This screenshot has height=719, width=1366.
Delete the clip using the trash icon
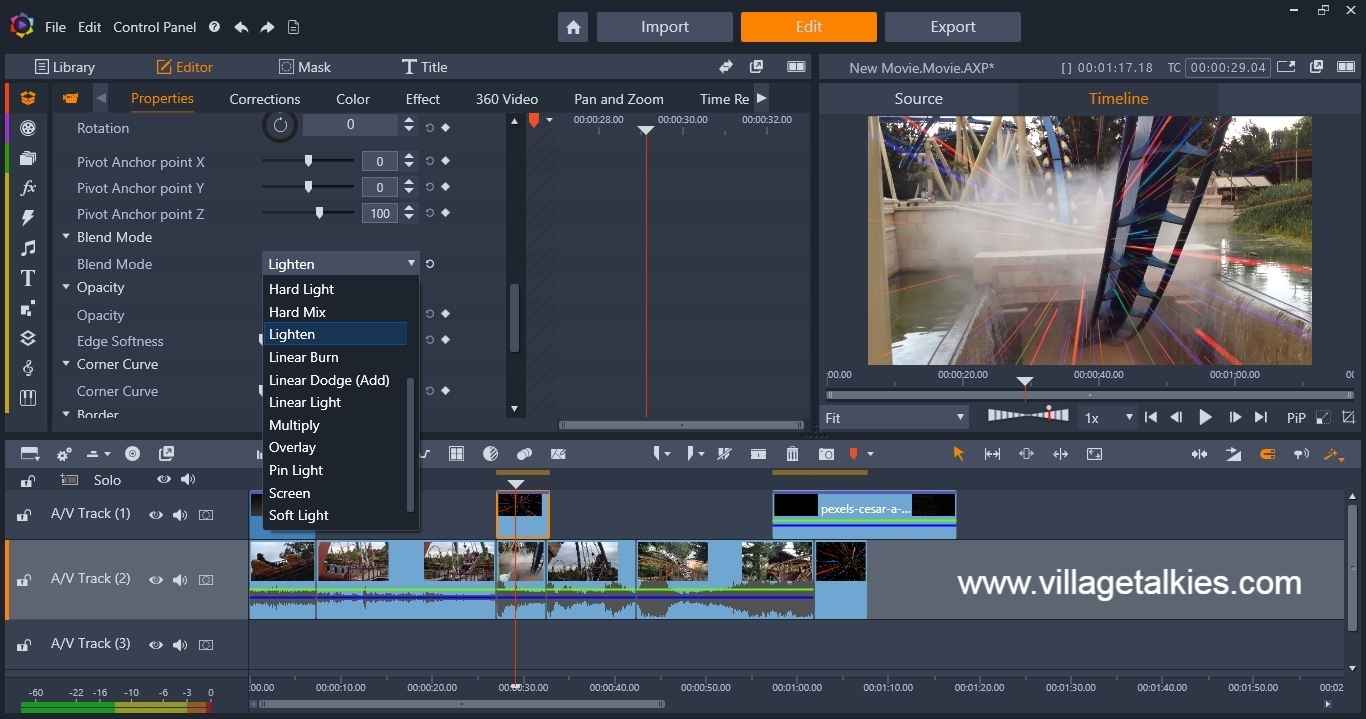coord(792,454)
